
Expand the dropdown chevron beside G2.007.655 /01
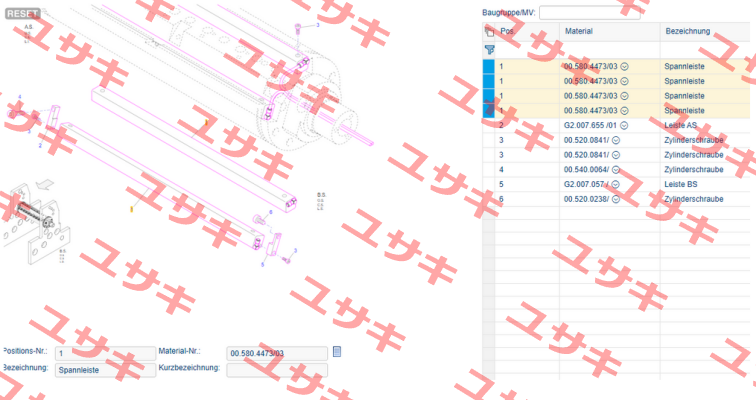tap(624, 125)
